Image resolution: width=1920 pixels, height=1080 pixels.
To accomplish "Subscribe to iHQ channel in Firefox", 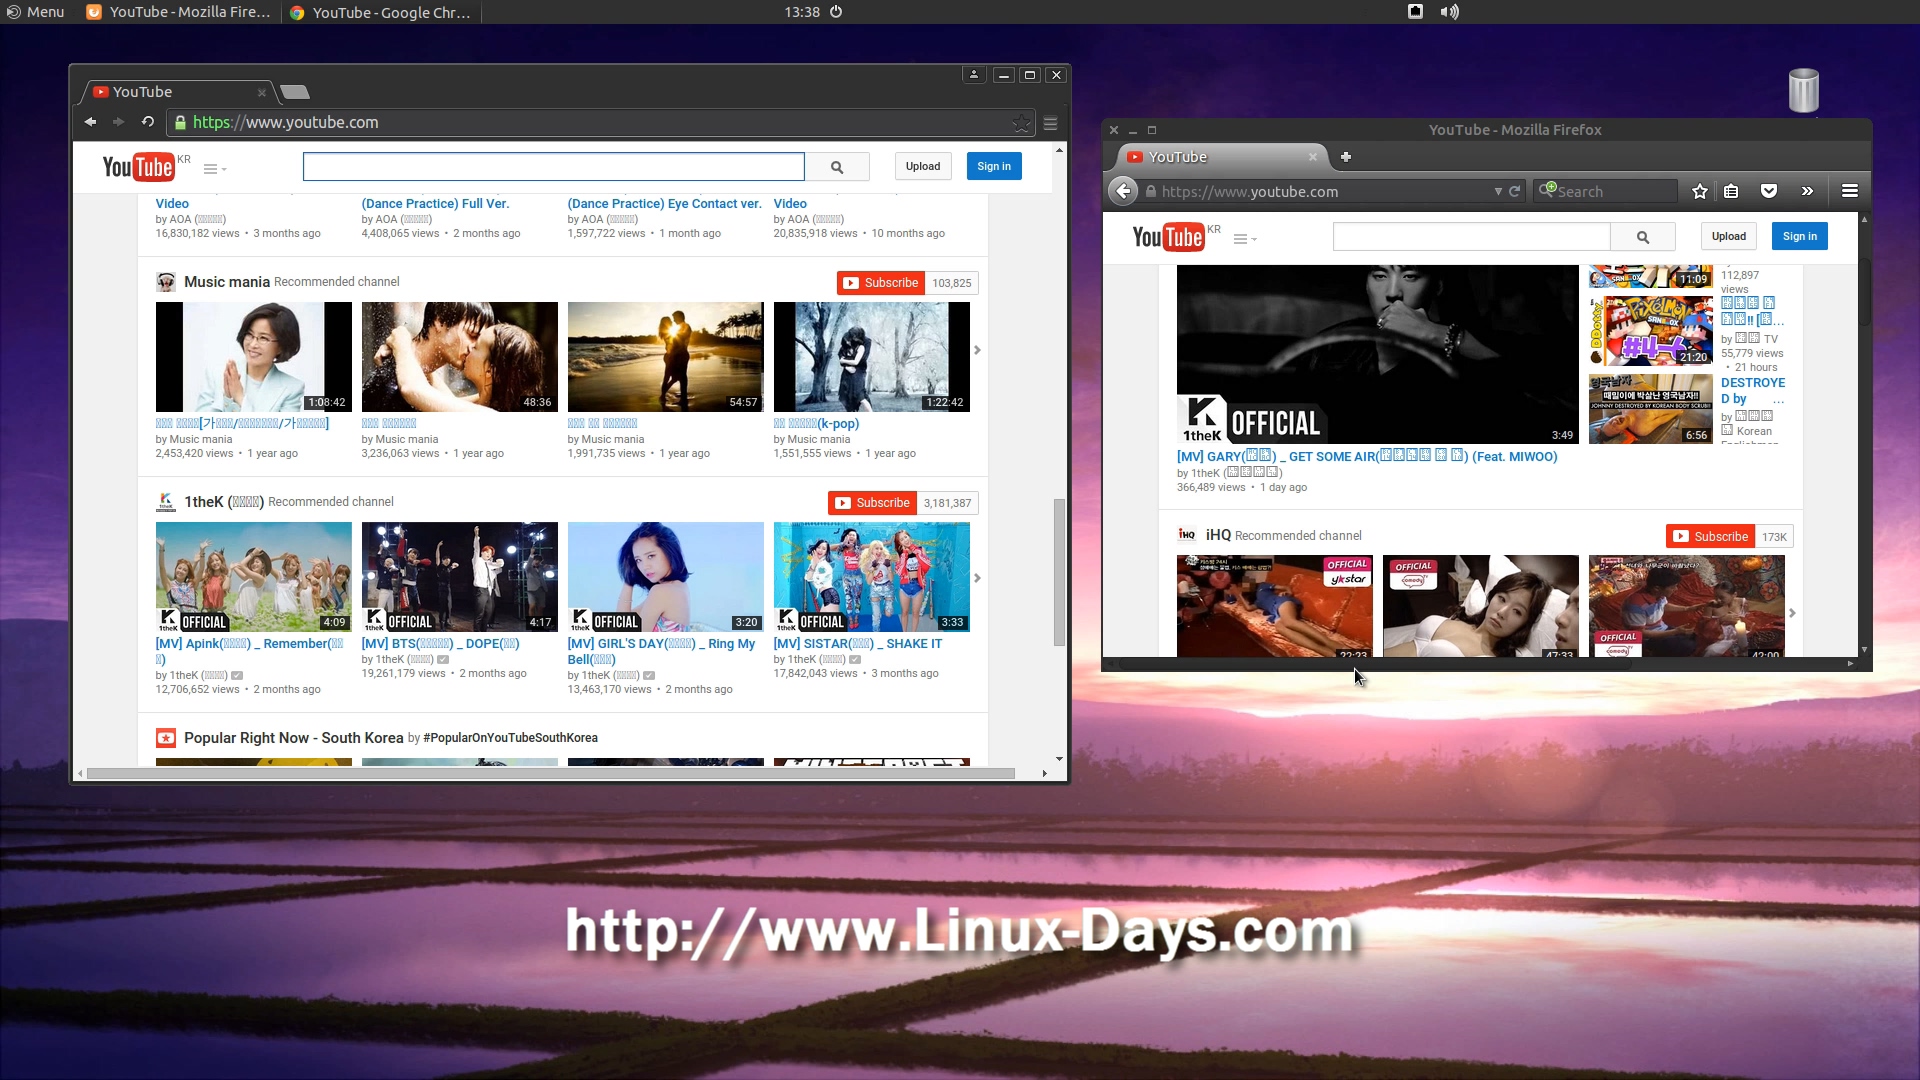I will click(1711, 537).
